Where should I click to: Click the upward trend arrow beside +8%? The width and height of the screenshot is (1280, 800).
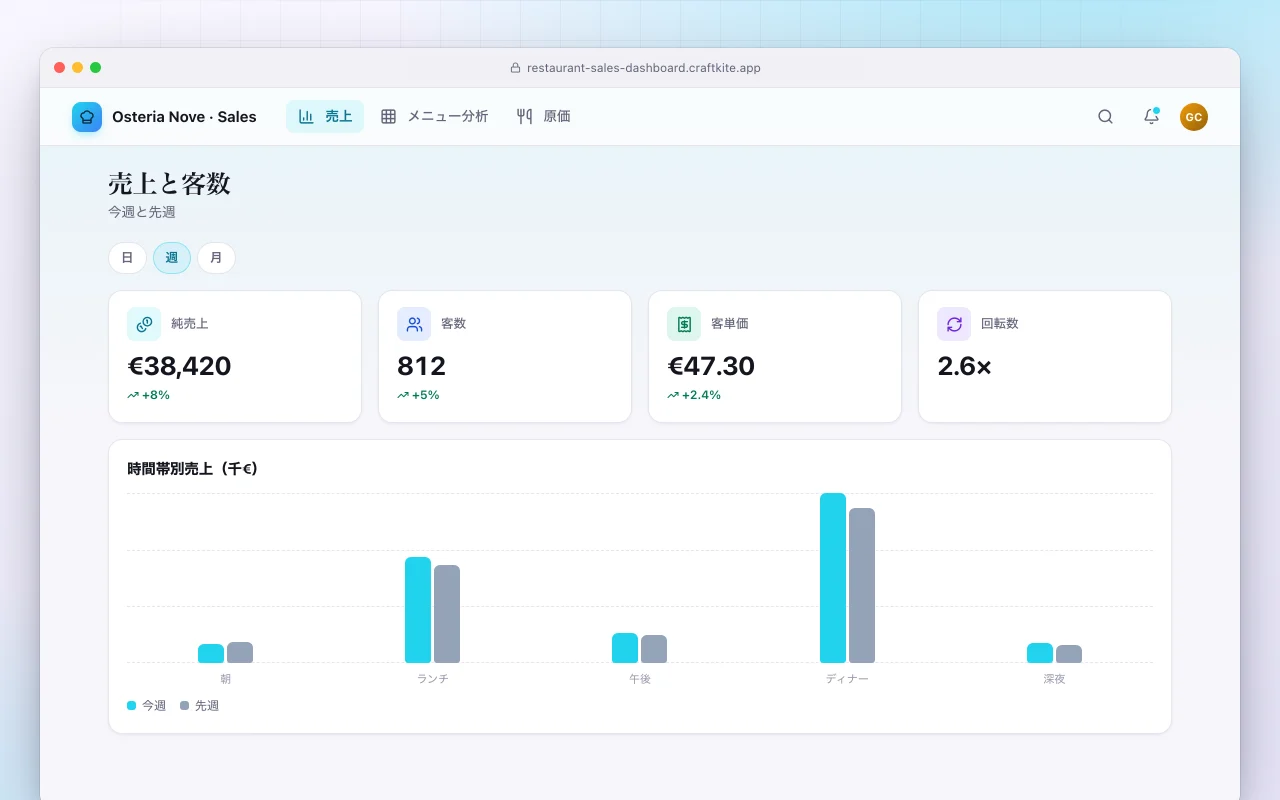coord(133,395)
